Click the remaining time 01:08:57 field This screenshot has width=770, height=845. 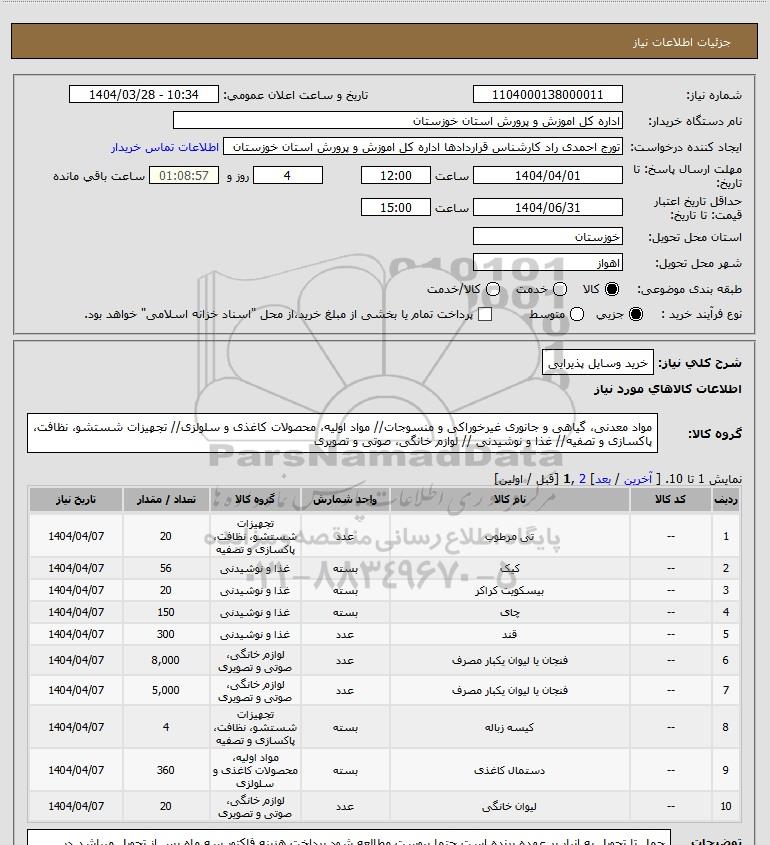click(184, 176)
